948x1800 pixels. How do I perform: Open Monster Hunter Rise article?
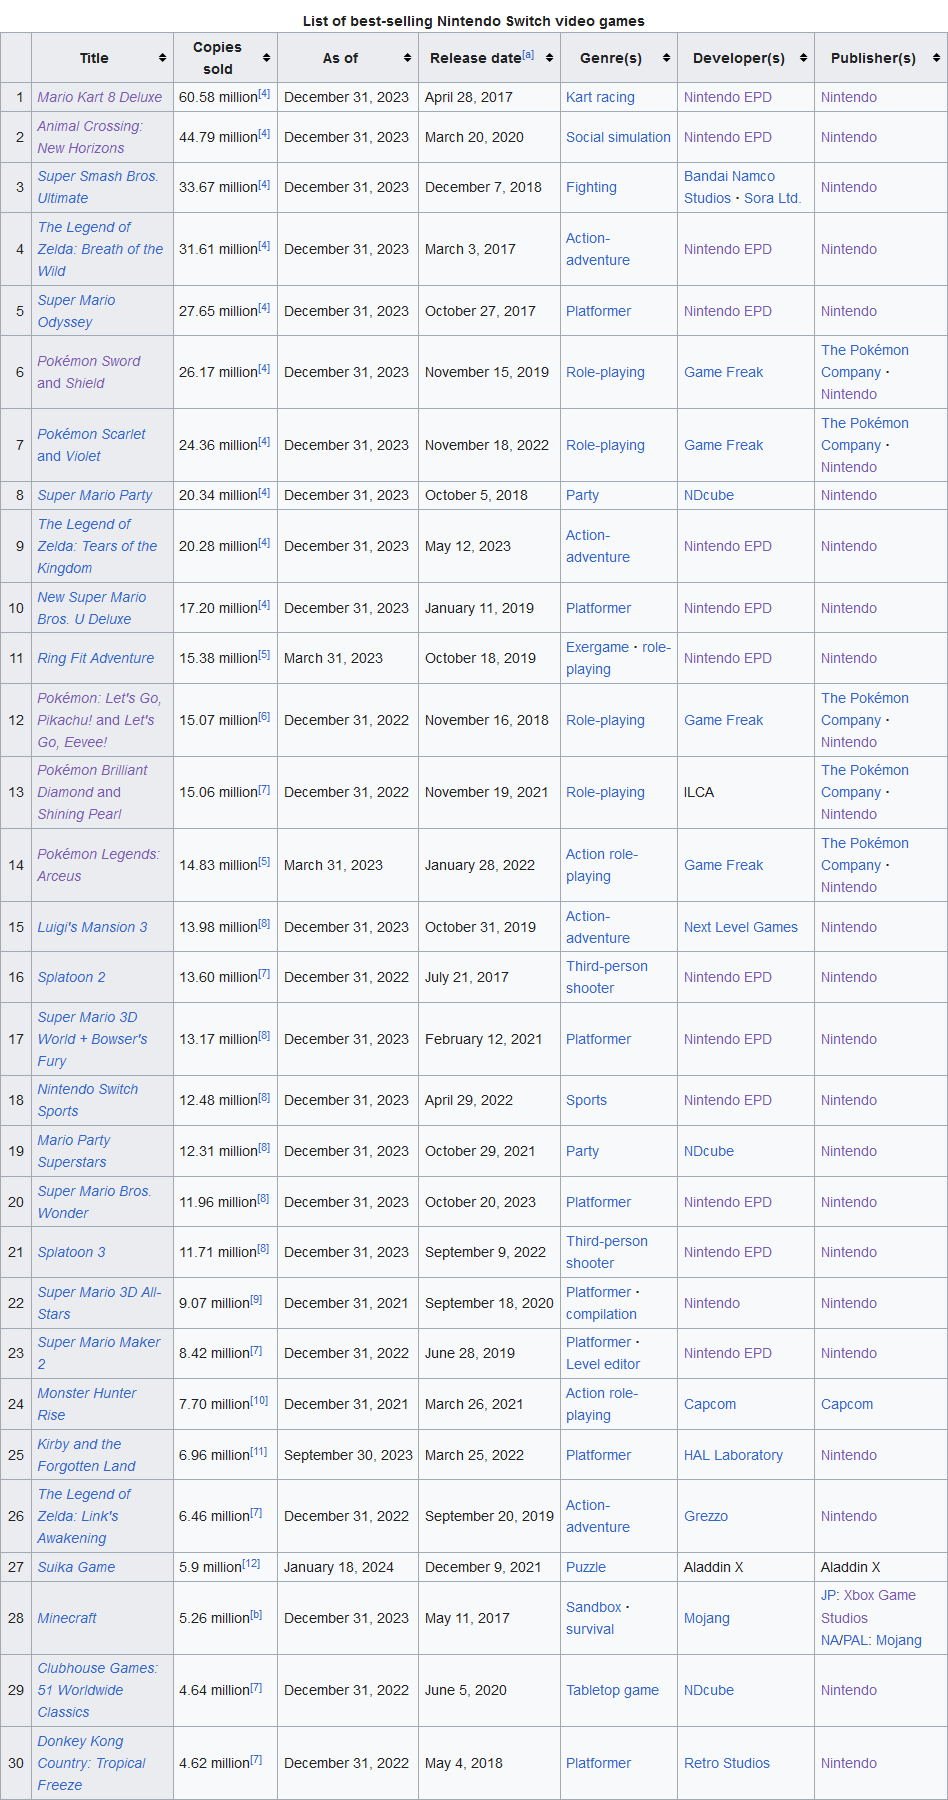[x=86, y=1404]
